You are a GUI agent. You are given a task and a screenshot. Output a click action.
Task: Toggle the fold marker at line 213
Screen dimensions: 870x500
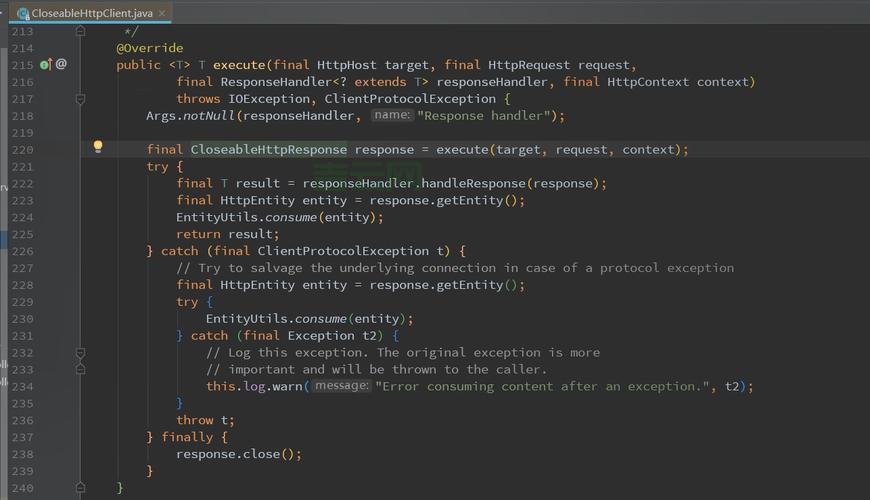click(81, 32)
